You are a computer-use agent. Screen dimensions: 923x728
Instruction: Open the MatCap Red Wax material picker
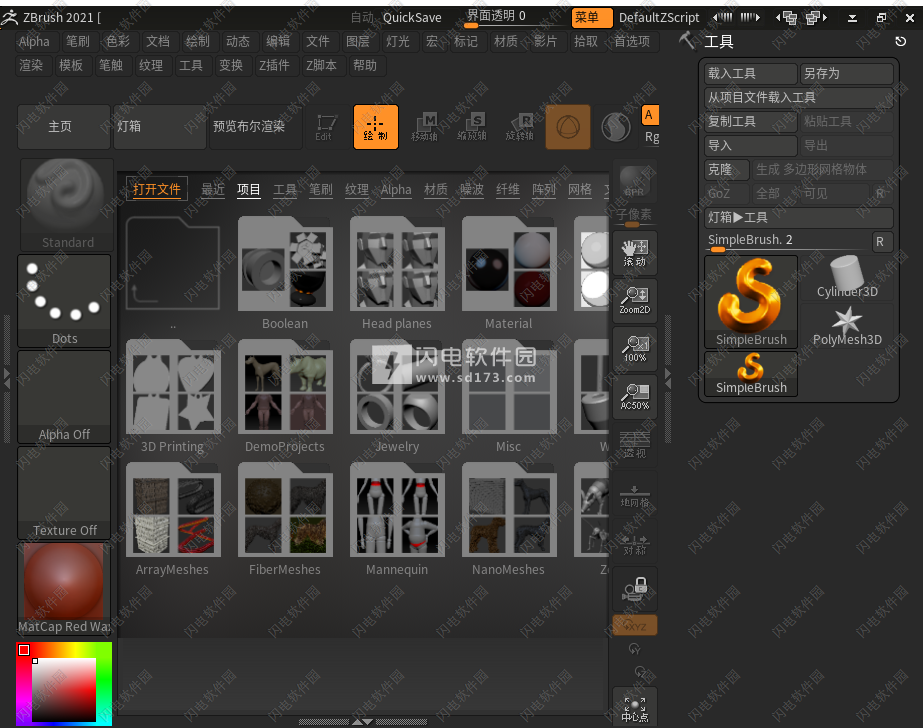64,589
